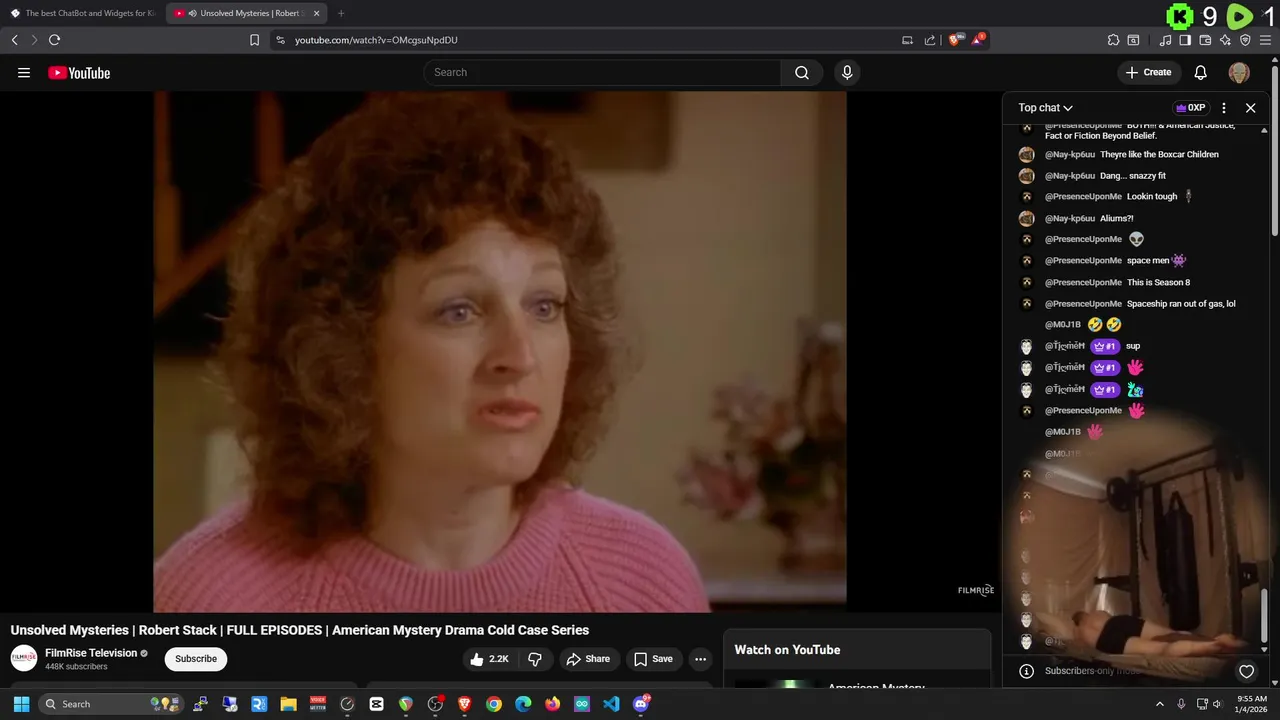
Task: Show hidden system tray icons chevron
Action: pyautogui.click(x=1160, y=704)
